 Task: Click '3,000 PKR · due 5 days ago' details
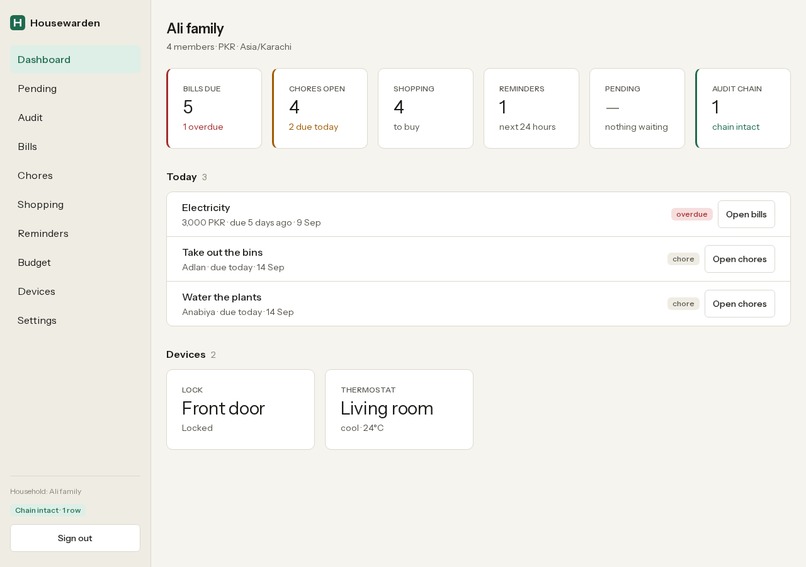tap(251, 223)
